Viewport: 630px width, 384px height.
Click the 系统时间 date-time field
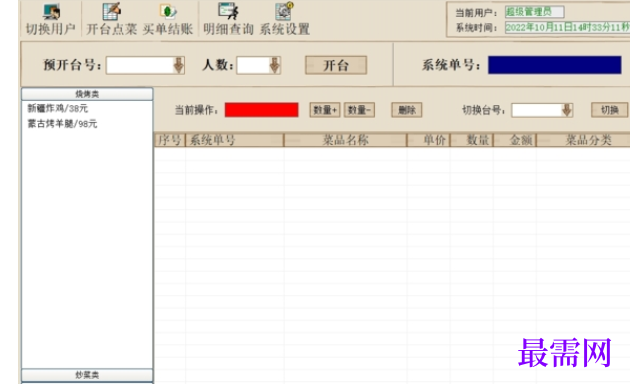point(567,27)
